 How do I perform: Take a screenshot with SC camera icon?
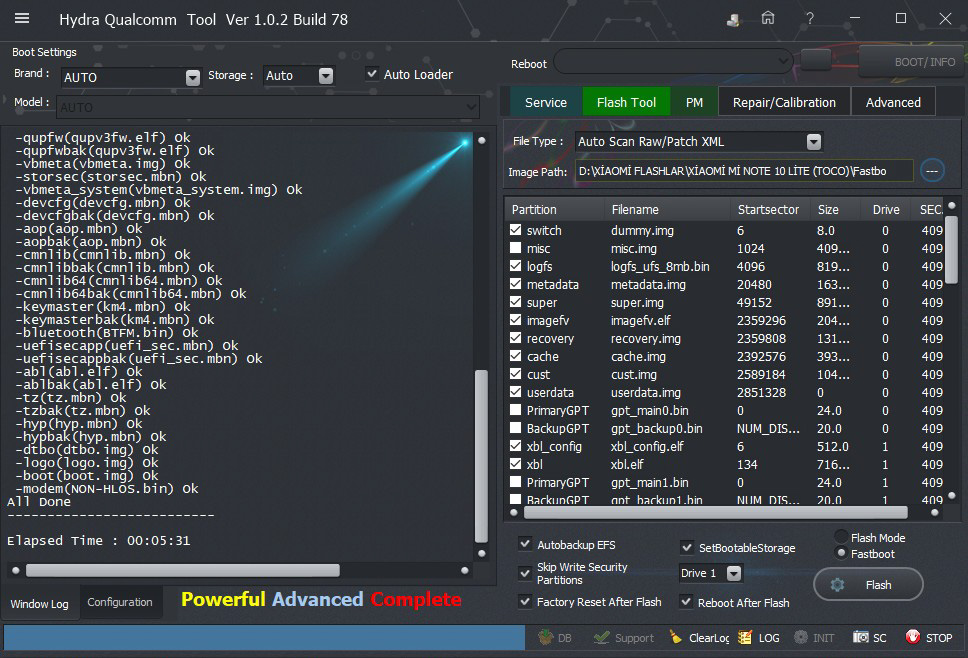tap(861, 637)
